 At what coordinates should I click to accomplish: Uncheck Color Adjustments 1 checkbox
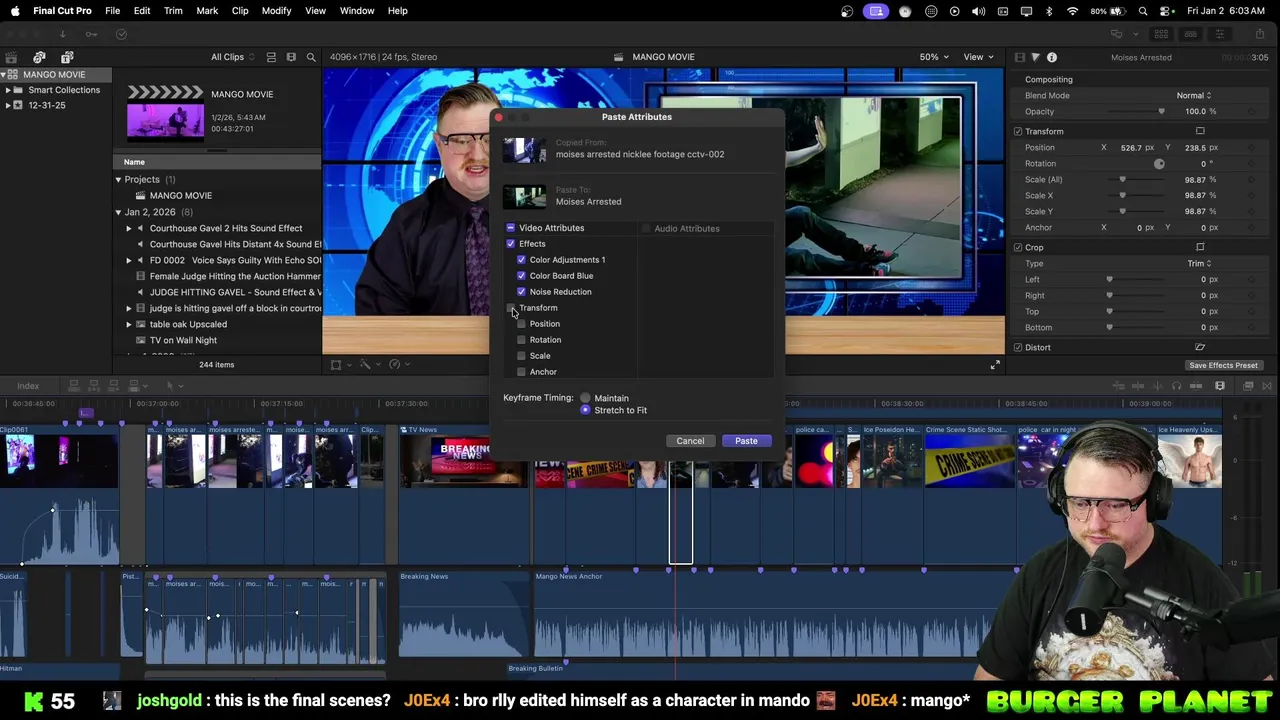click(x=521, y=260)
